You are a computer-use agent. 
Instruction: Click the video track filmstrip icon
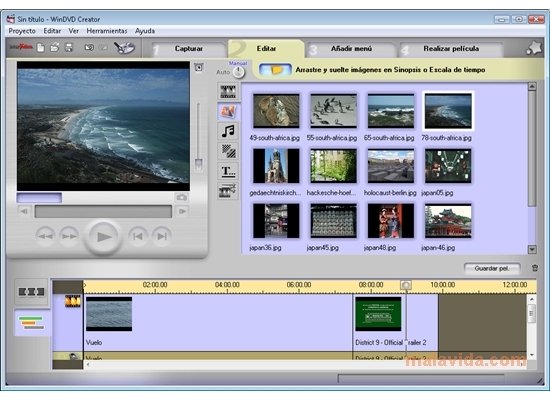73,301
